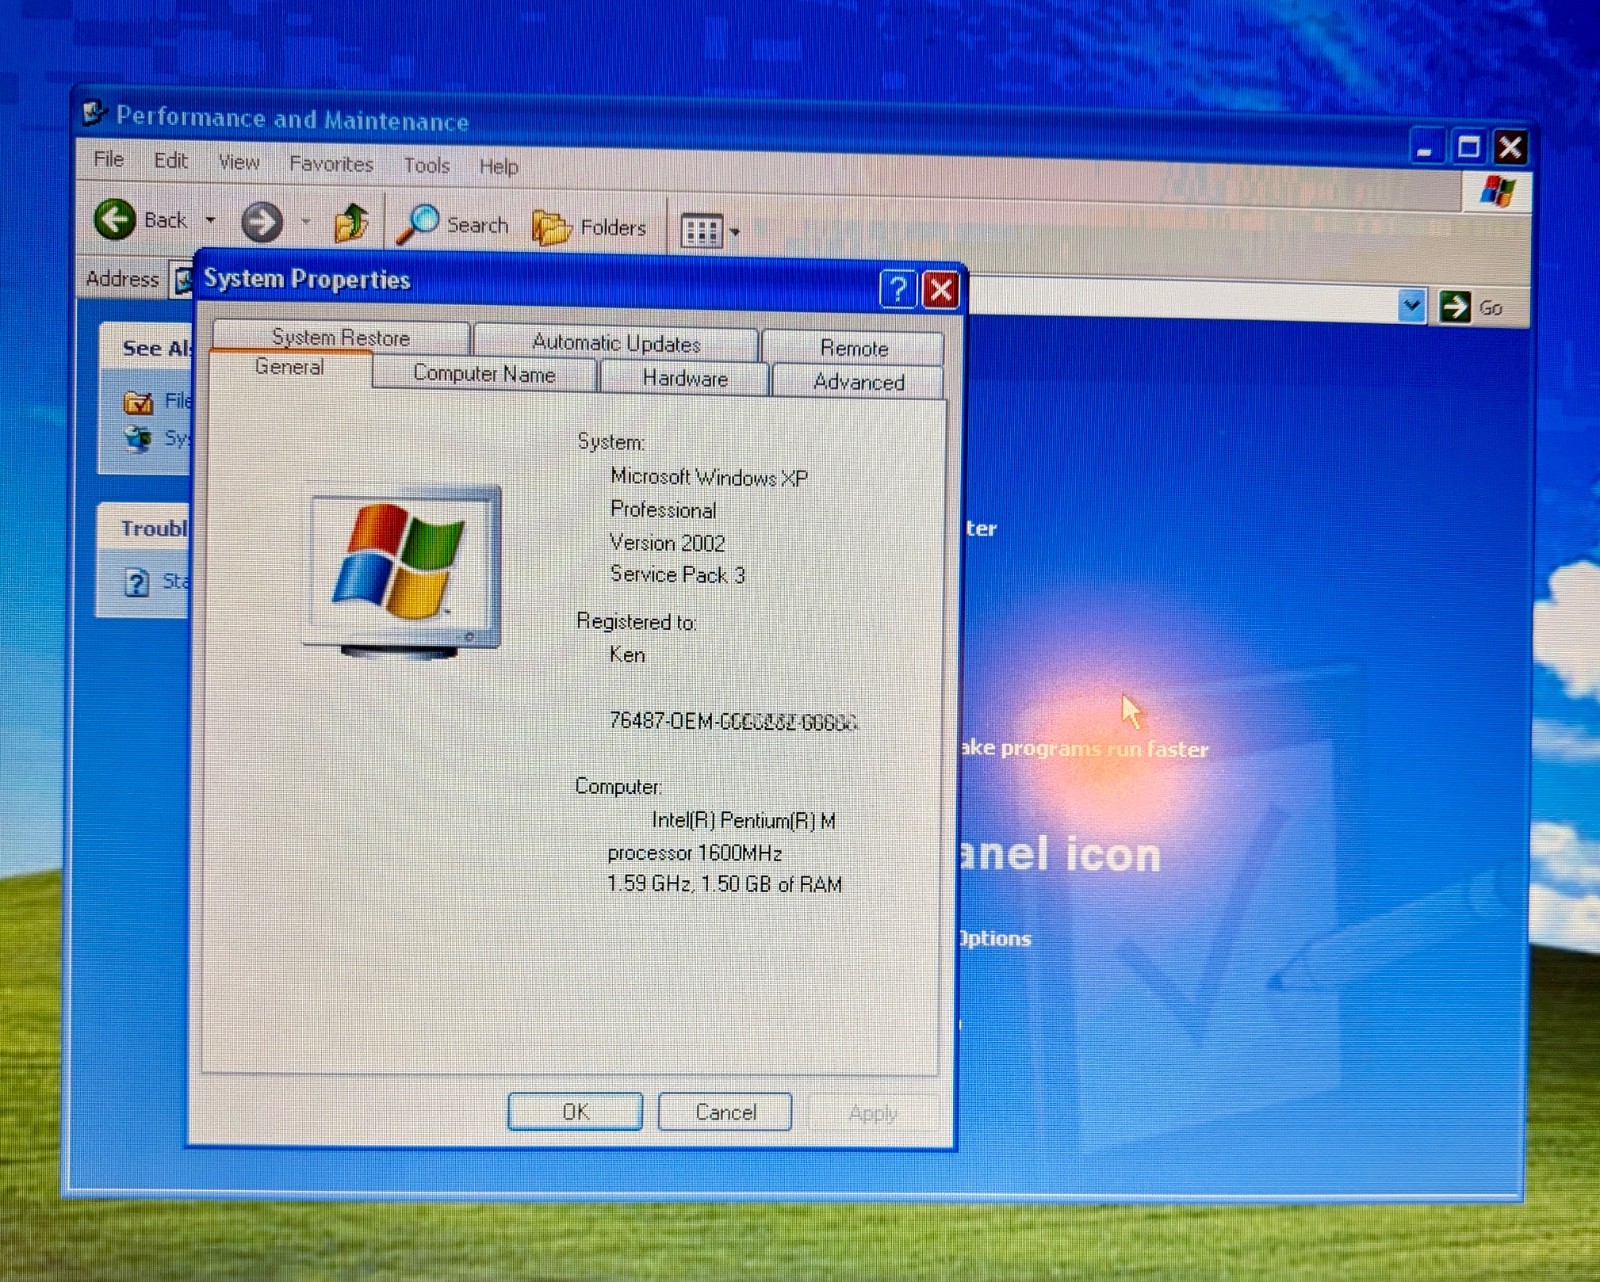This screenshot has height=1282, width=1600.
Task: Click the Go arrow button
Action: (x=1455, y=306)
